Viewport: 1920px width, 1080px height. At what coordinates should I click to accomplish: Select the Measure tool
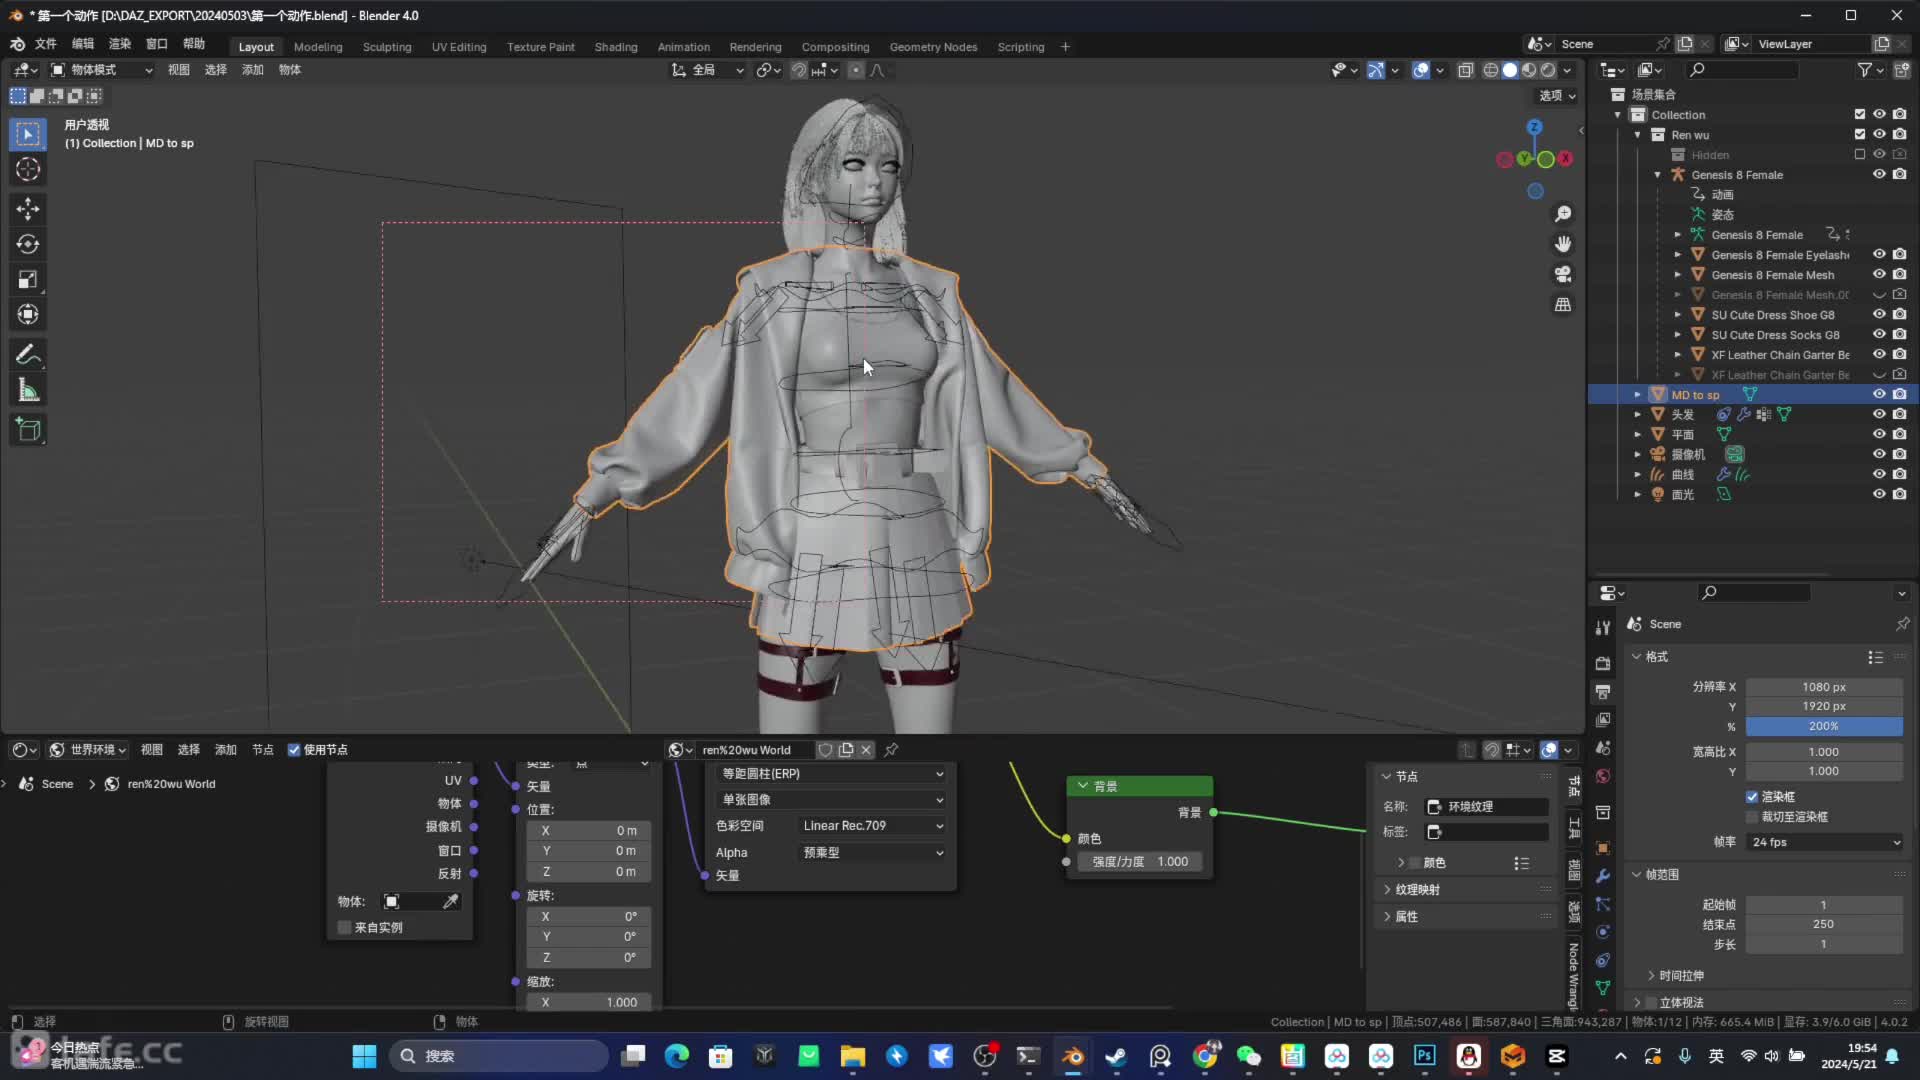28,391
